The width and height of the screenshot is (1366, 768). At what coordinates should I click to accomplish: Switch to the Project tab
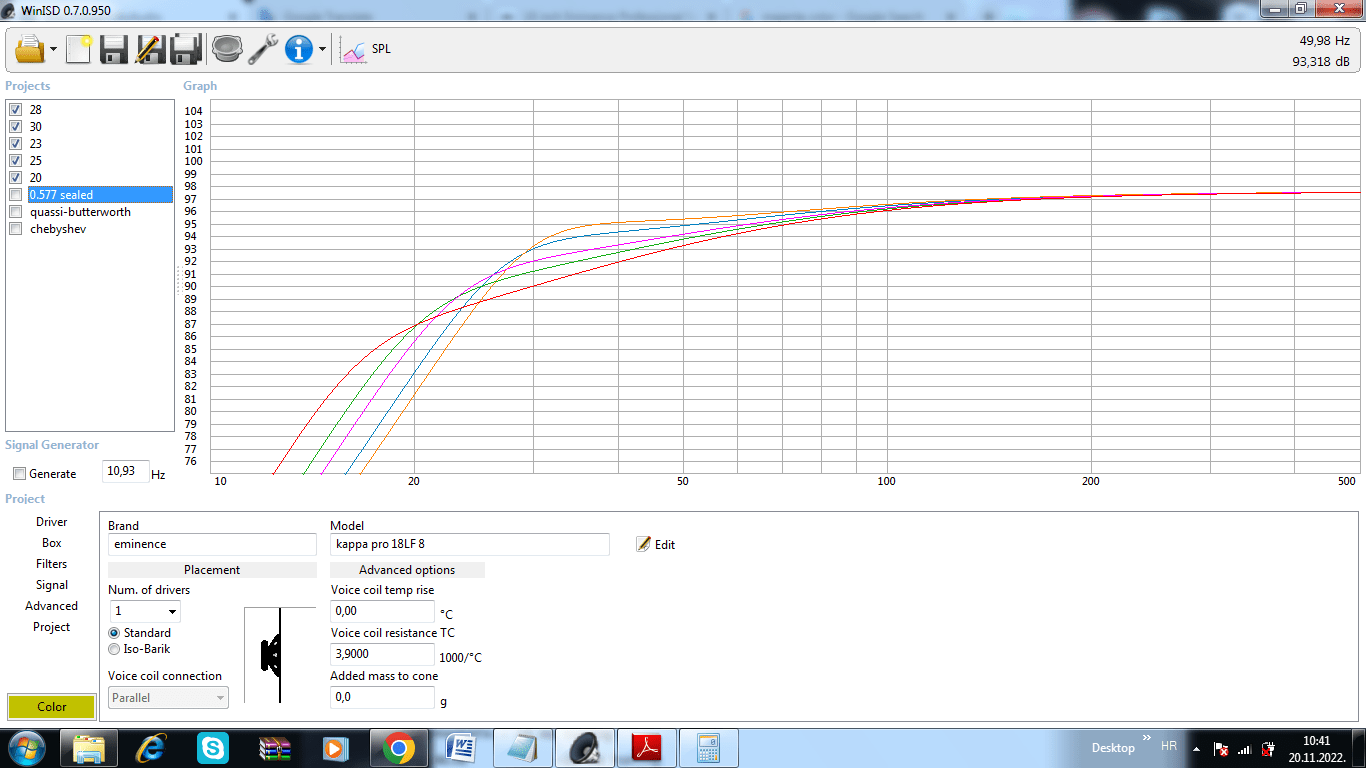pyautogui.click(x=52, y=627)
